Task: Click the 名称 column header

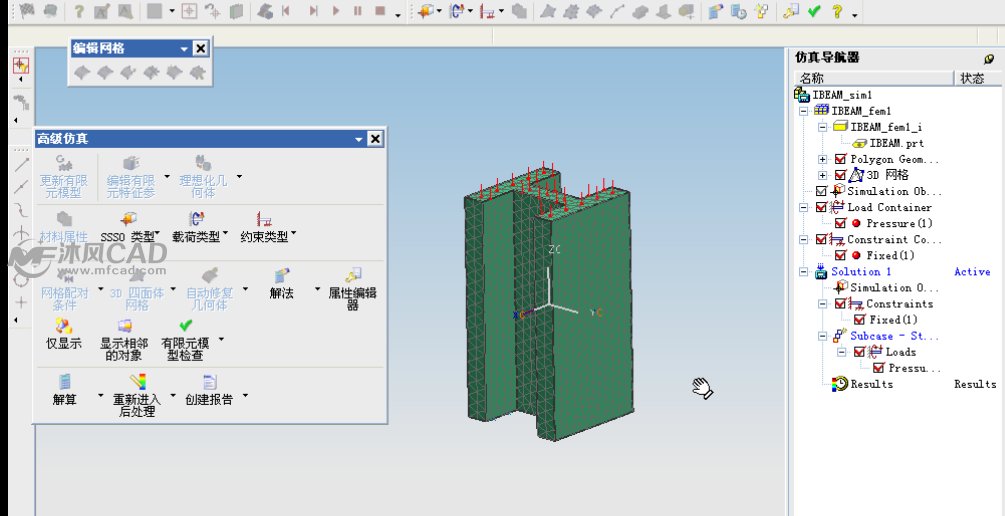Action: [812, 78]
